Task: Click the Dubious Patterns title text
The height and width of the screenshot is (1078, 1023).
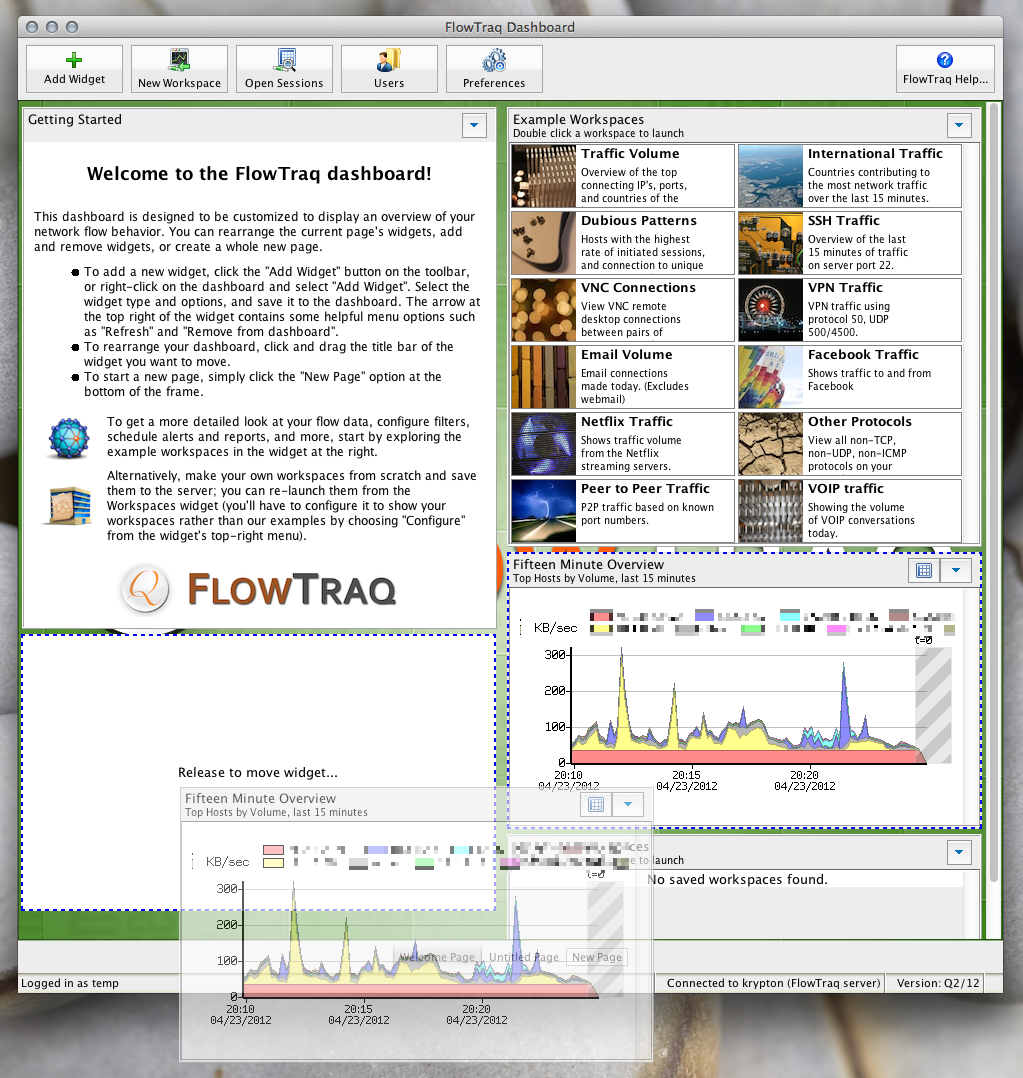Action: (x=639, y=221)
